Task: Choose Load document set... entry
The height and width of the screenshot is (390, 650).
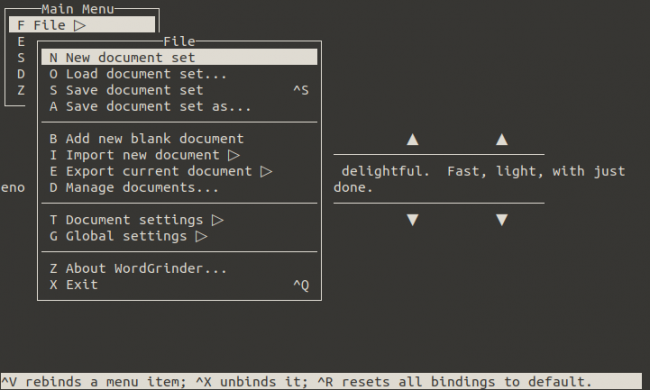Action: point(179,74)
